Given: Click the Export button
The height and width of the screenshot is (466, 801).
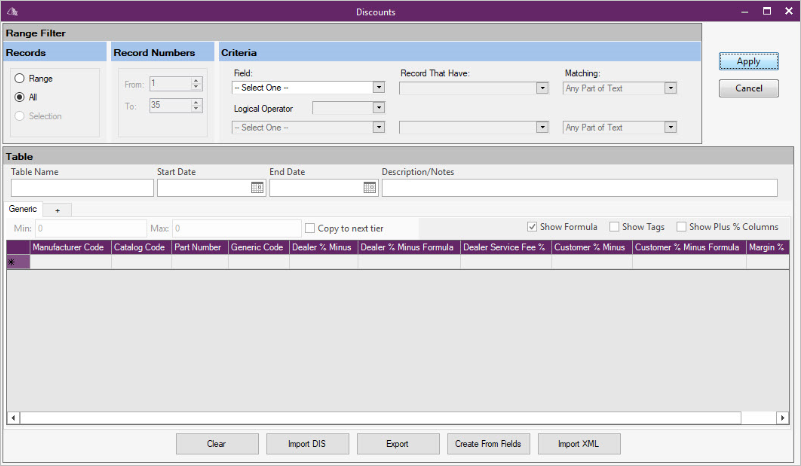Looking at the screenshot, I should (398, 444).
